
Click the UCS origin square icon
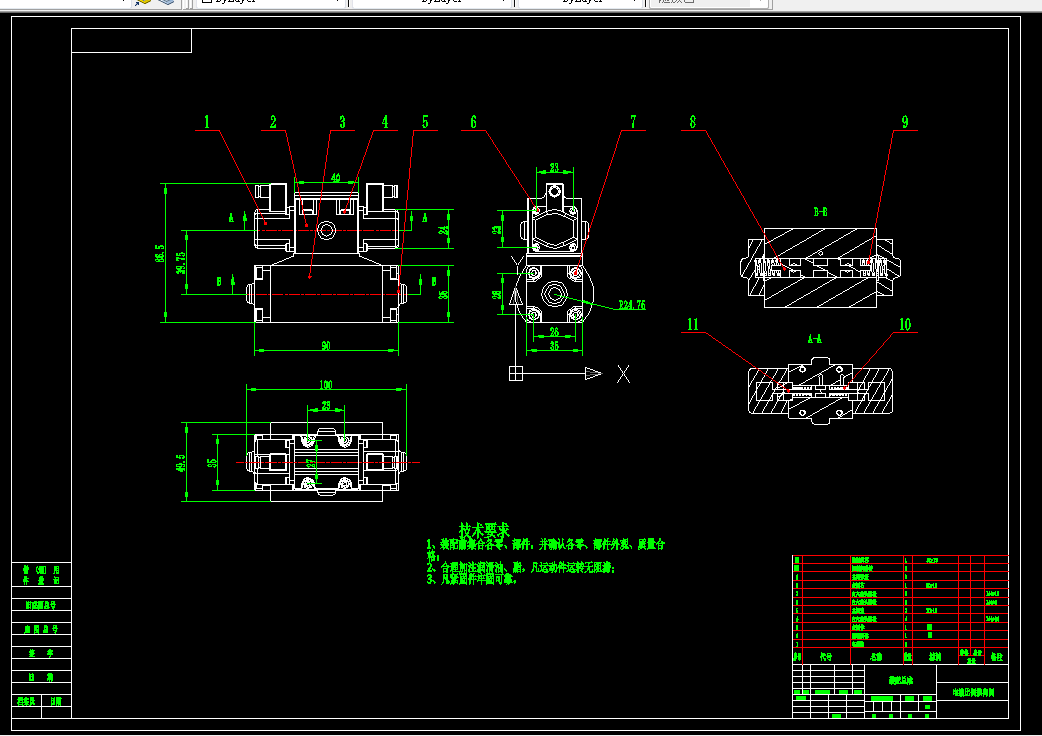click(516, 374)
